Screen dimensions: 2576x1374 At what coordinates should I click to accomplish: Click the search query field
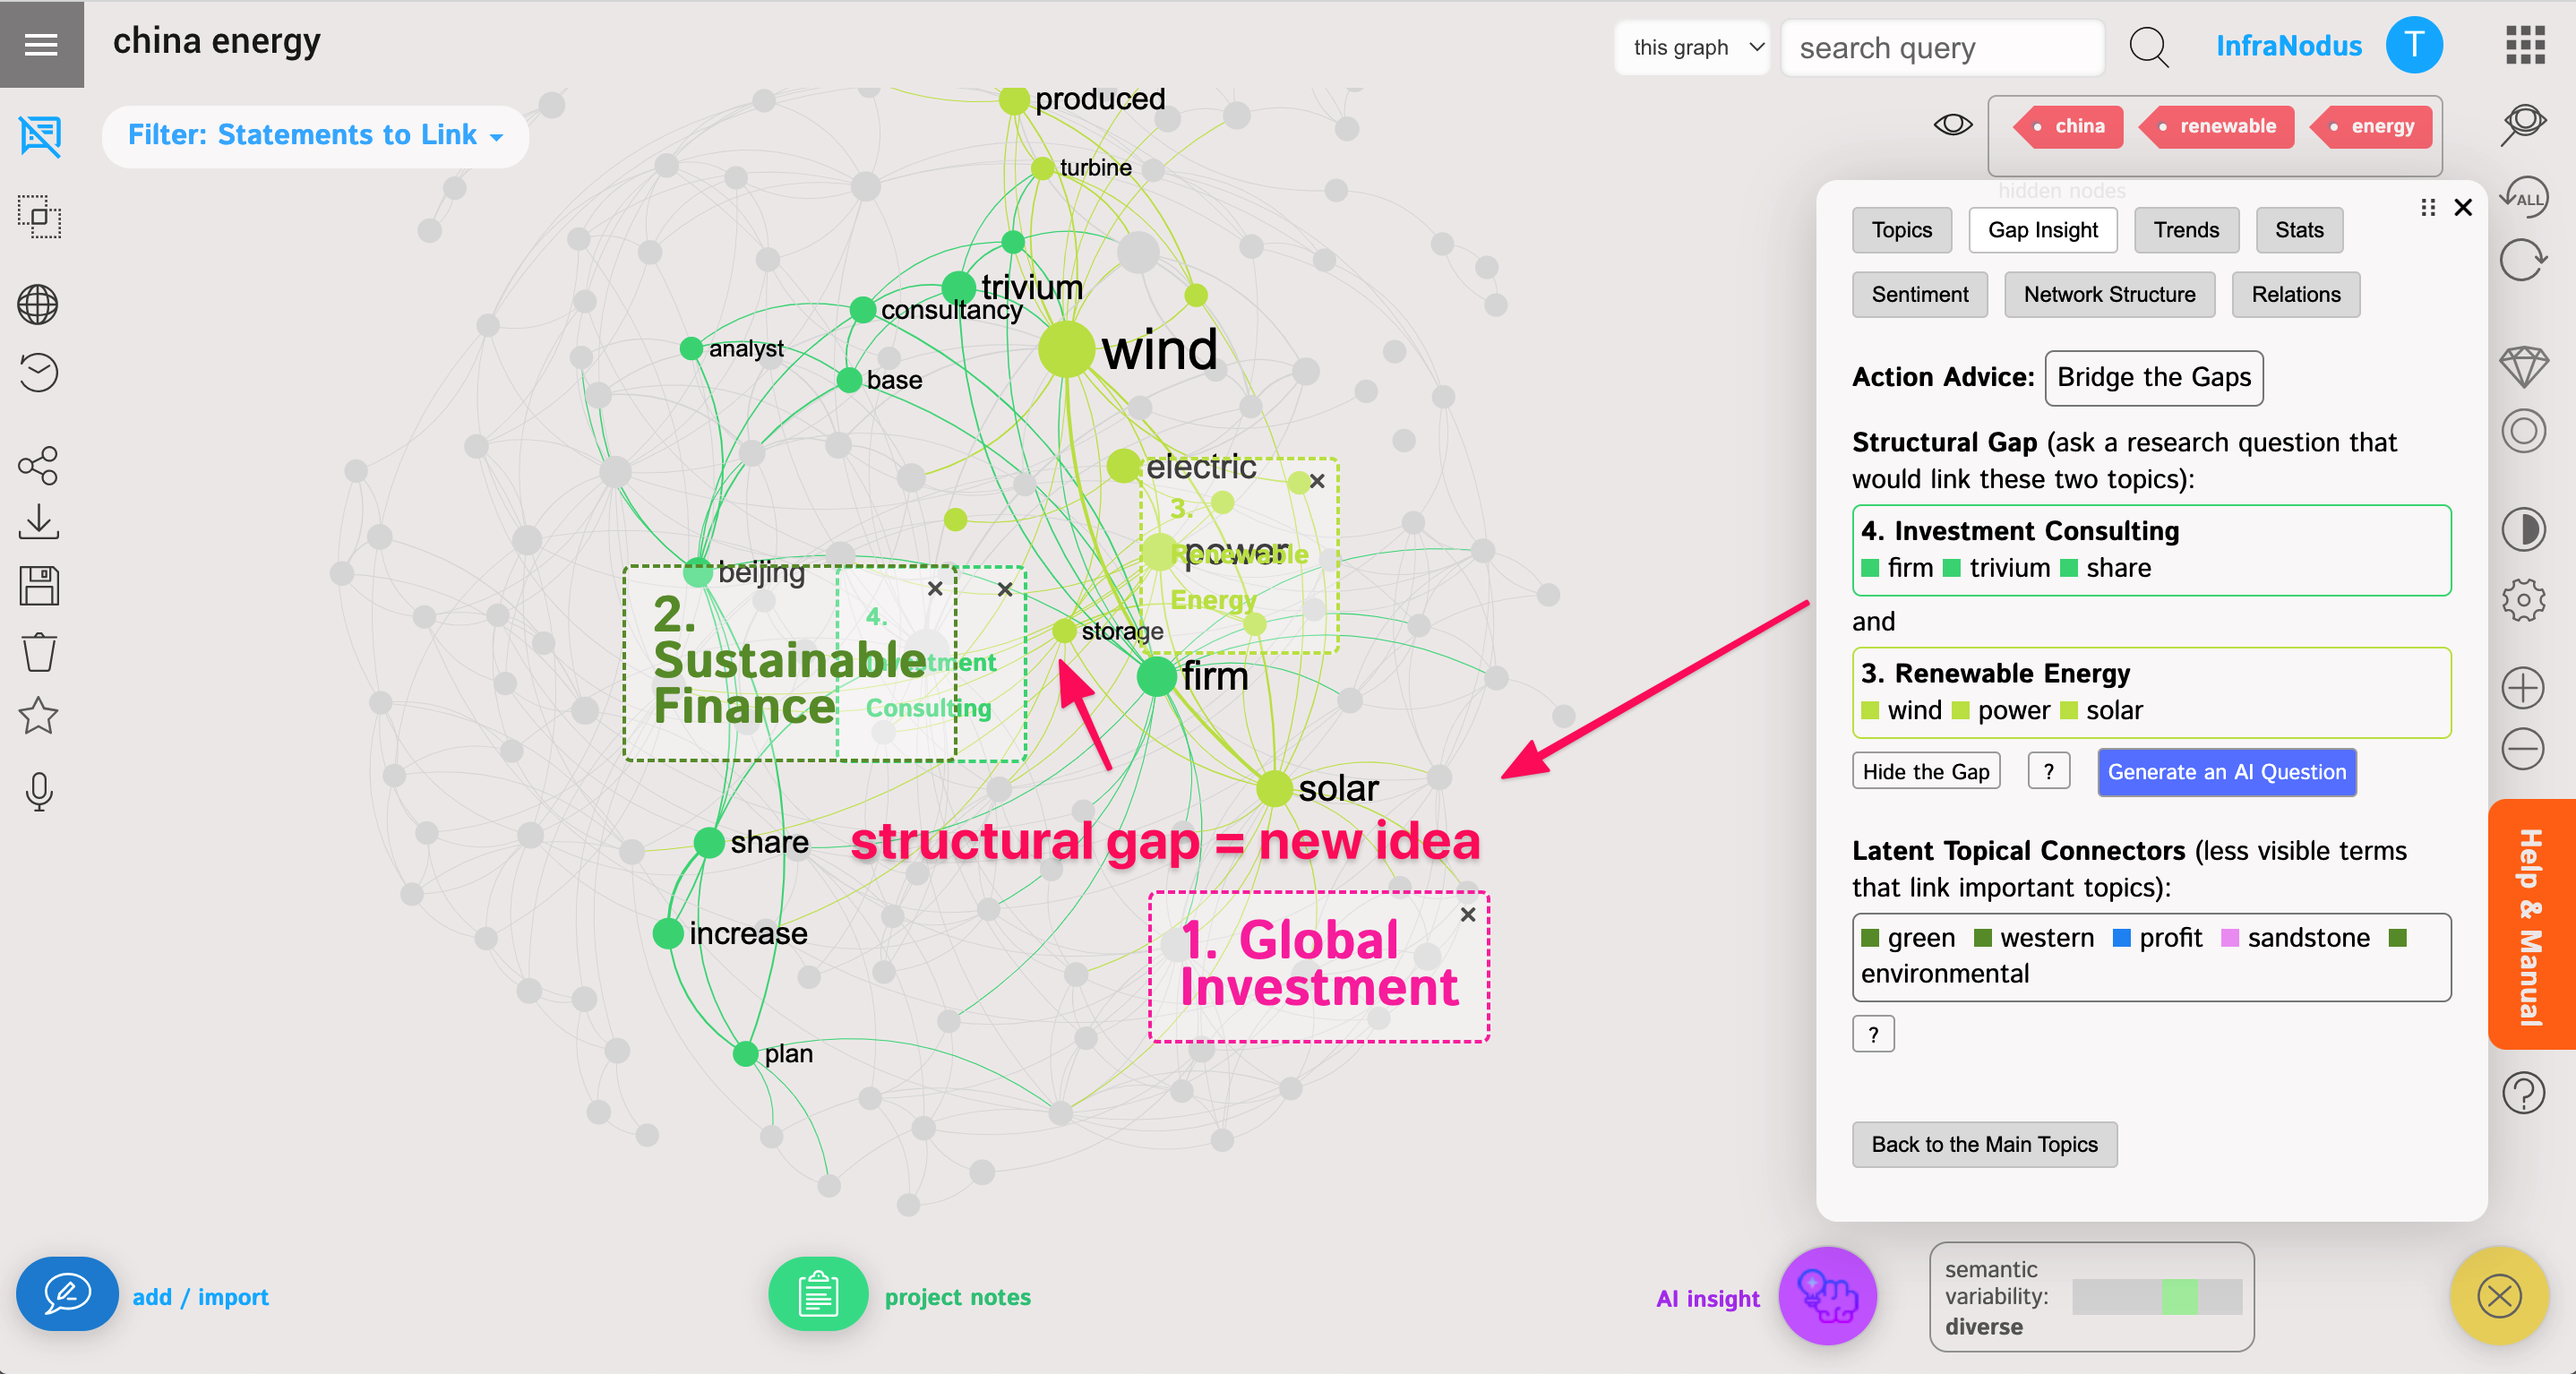point(1941,47)
